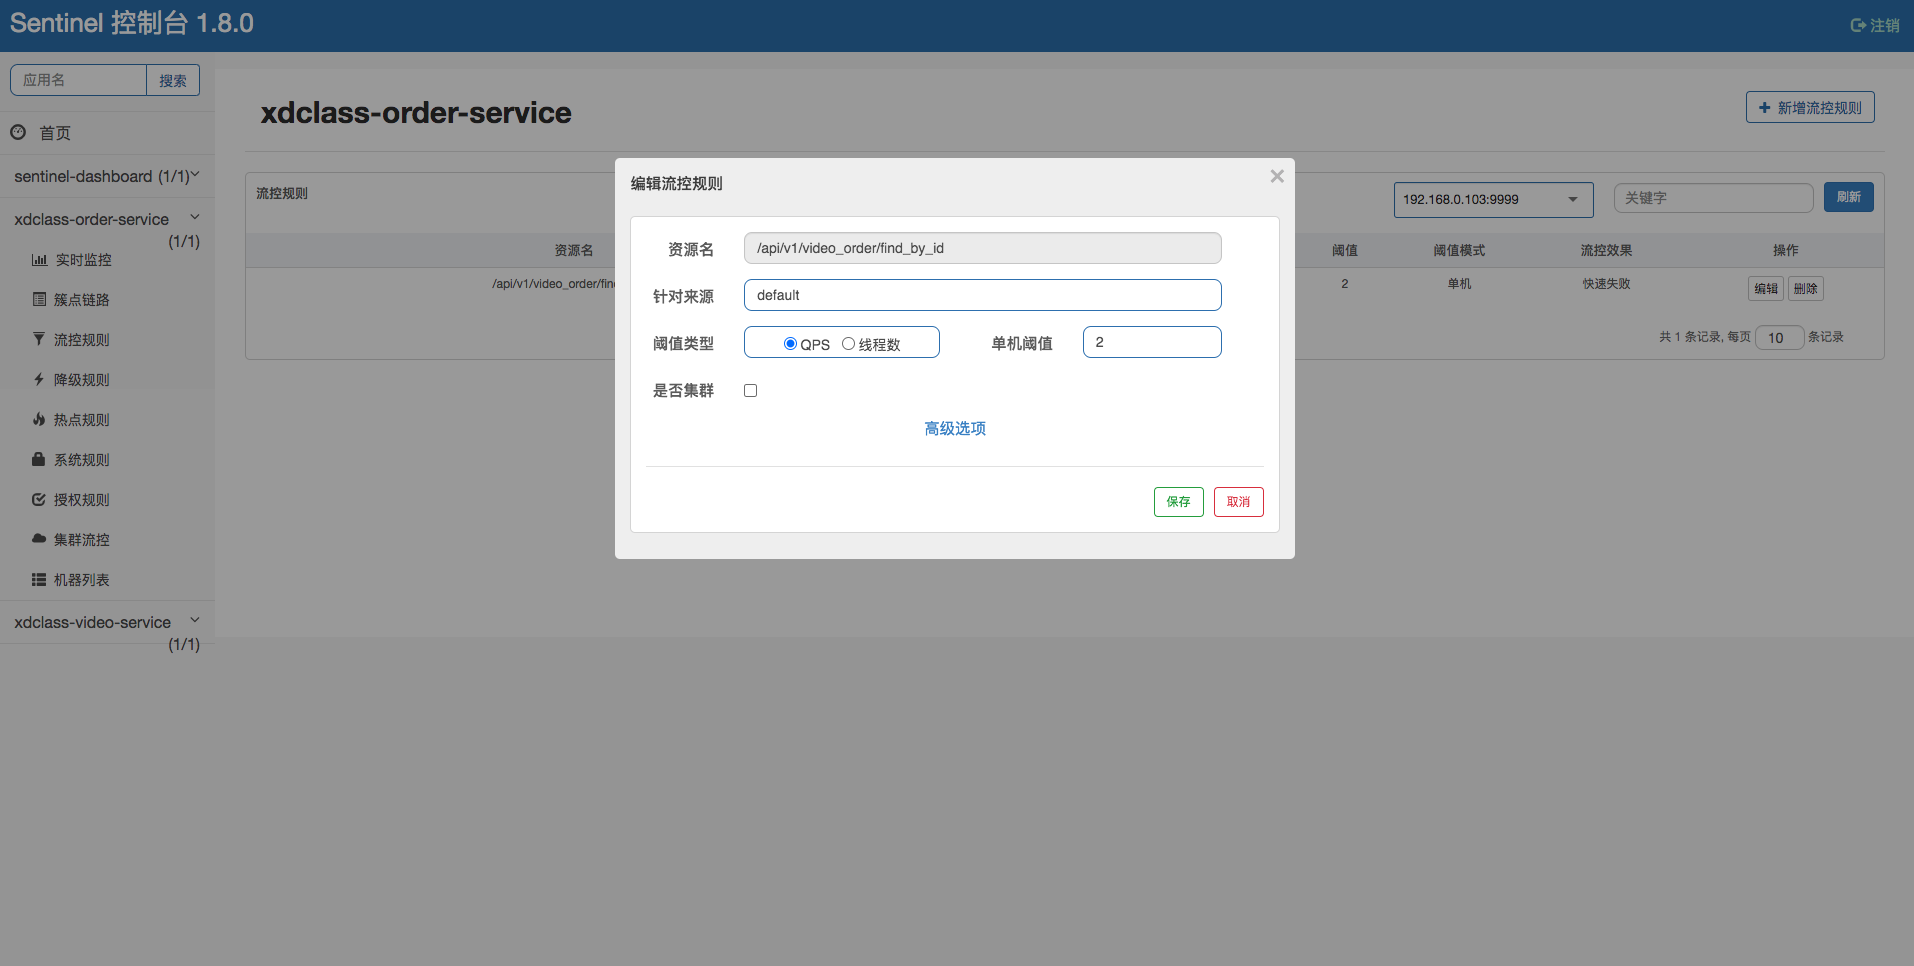
Task: Expand 高级选项 advanced options link
Action: point(954,429)
